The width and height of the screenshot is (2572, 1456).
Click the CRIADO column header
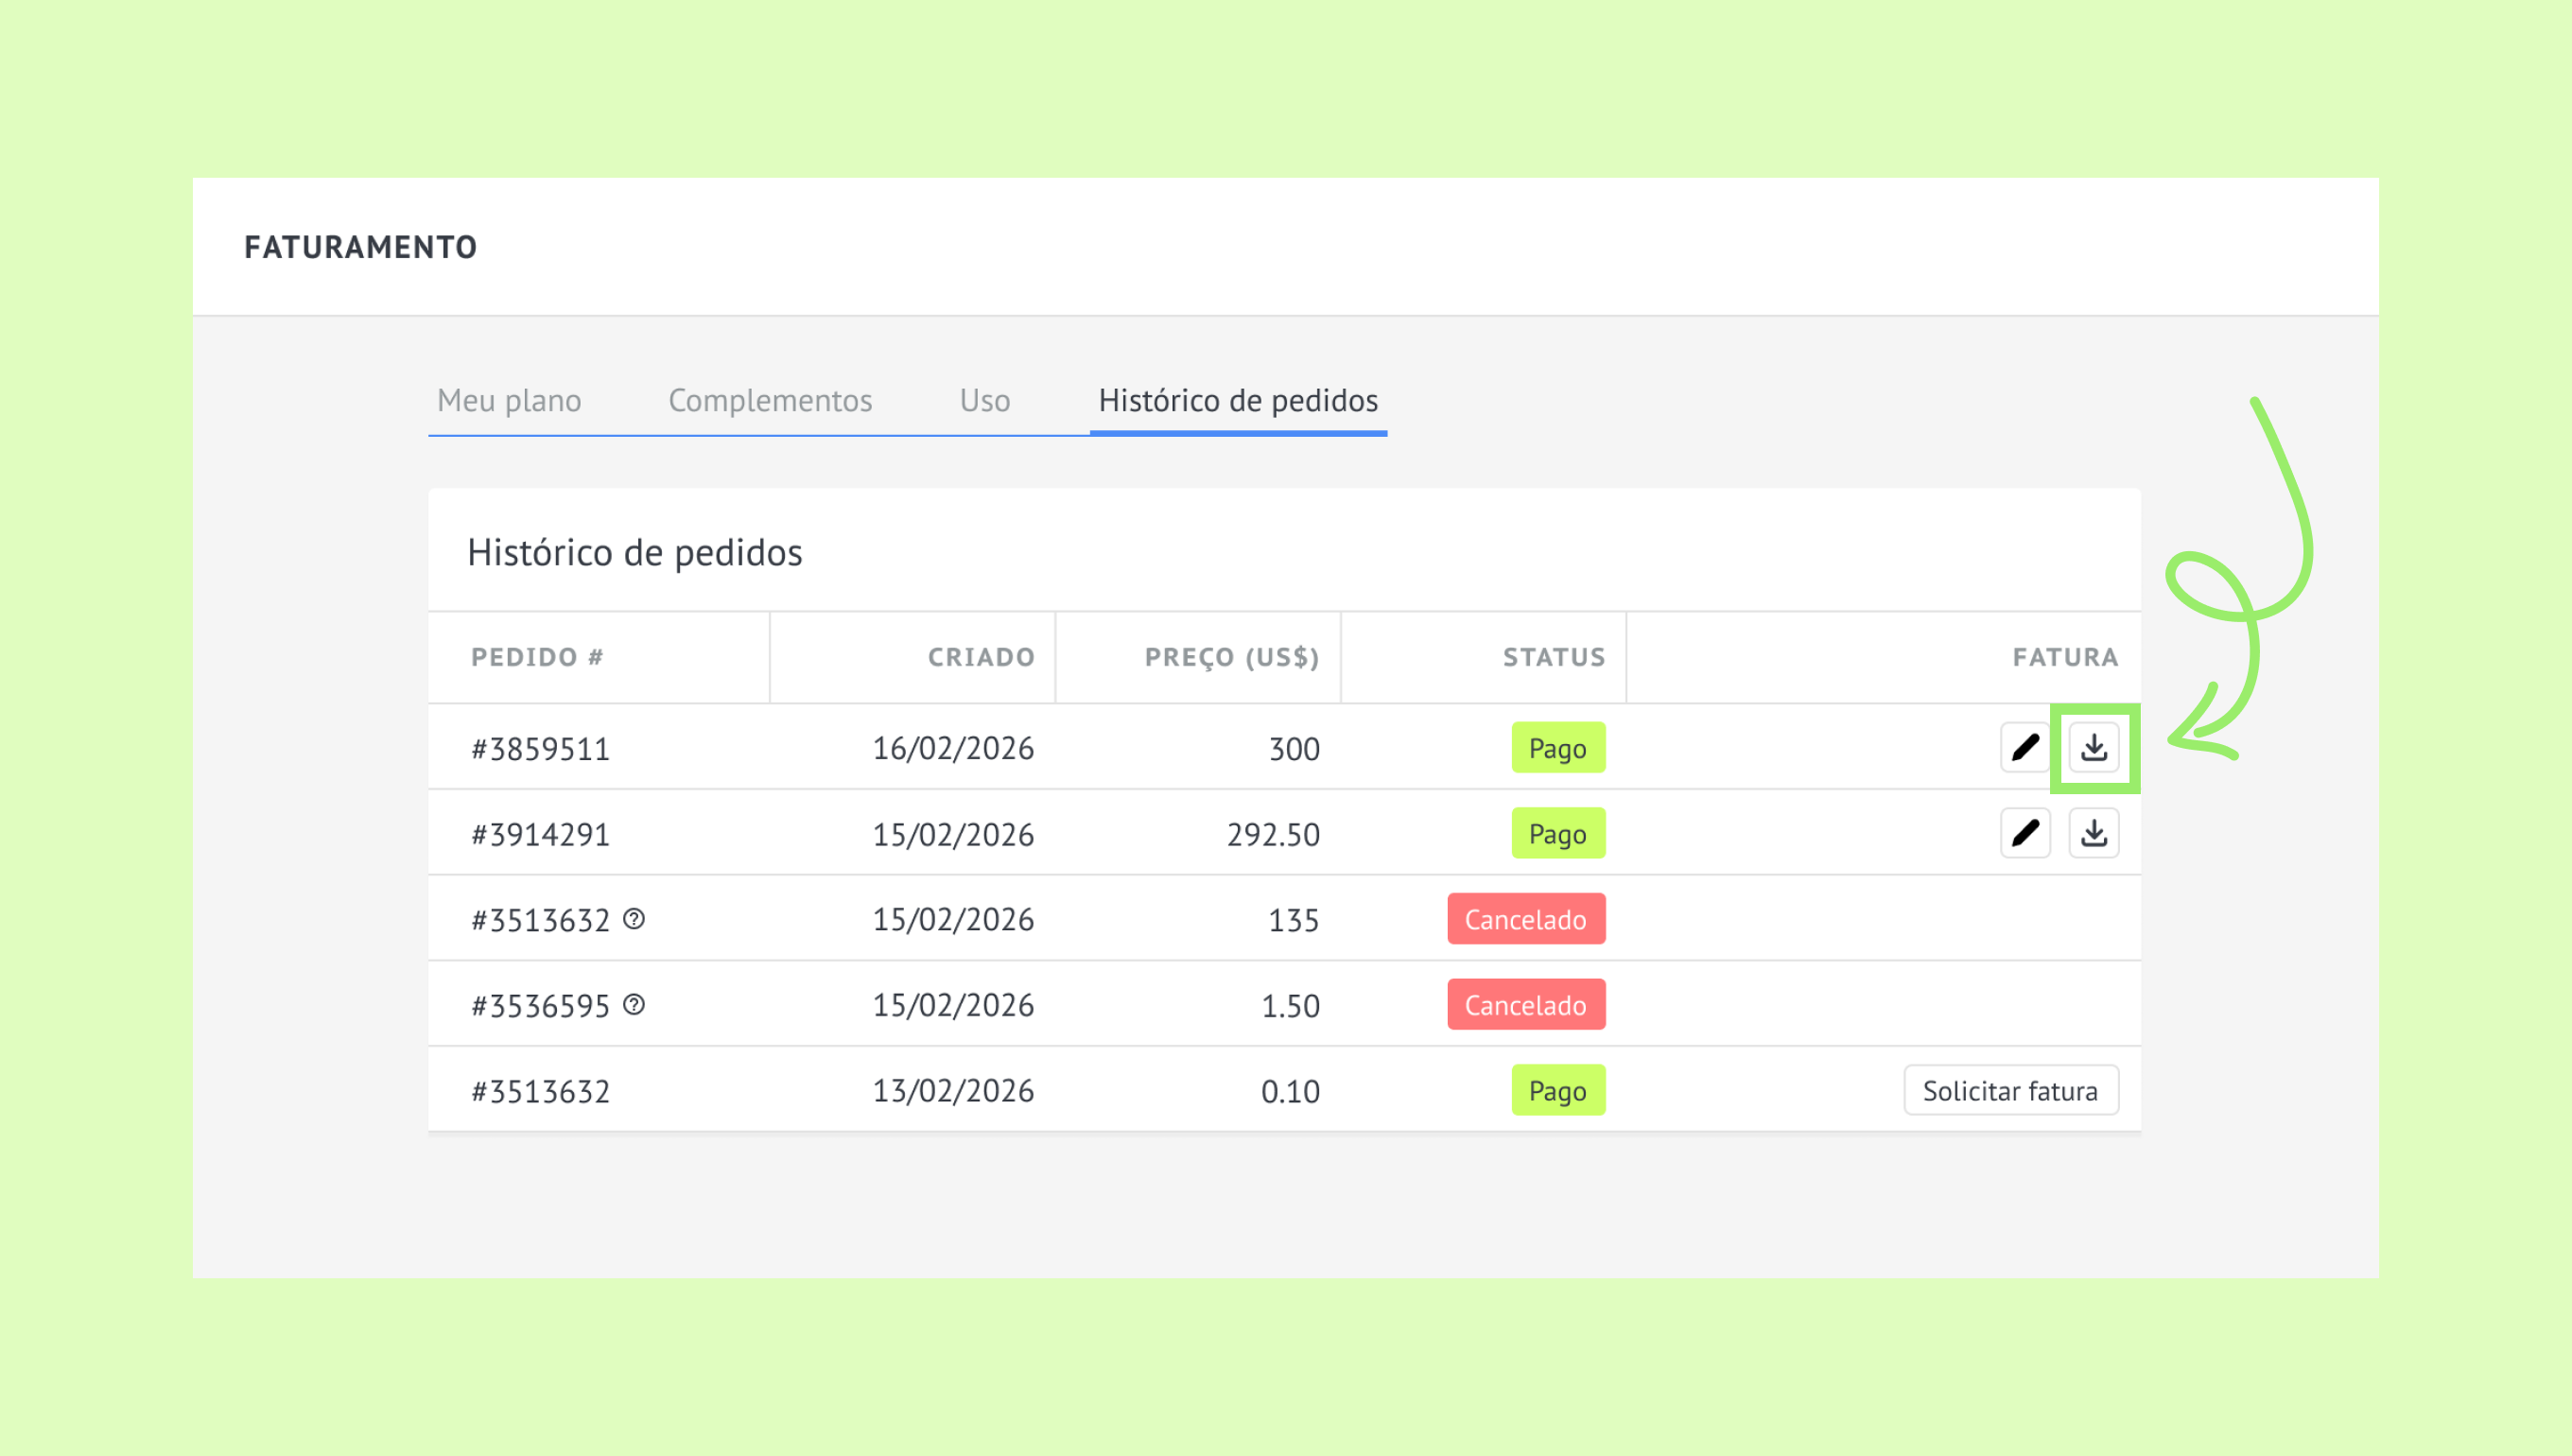(x=981, y=657)
